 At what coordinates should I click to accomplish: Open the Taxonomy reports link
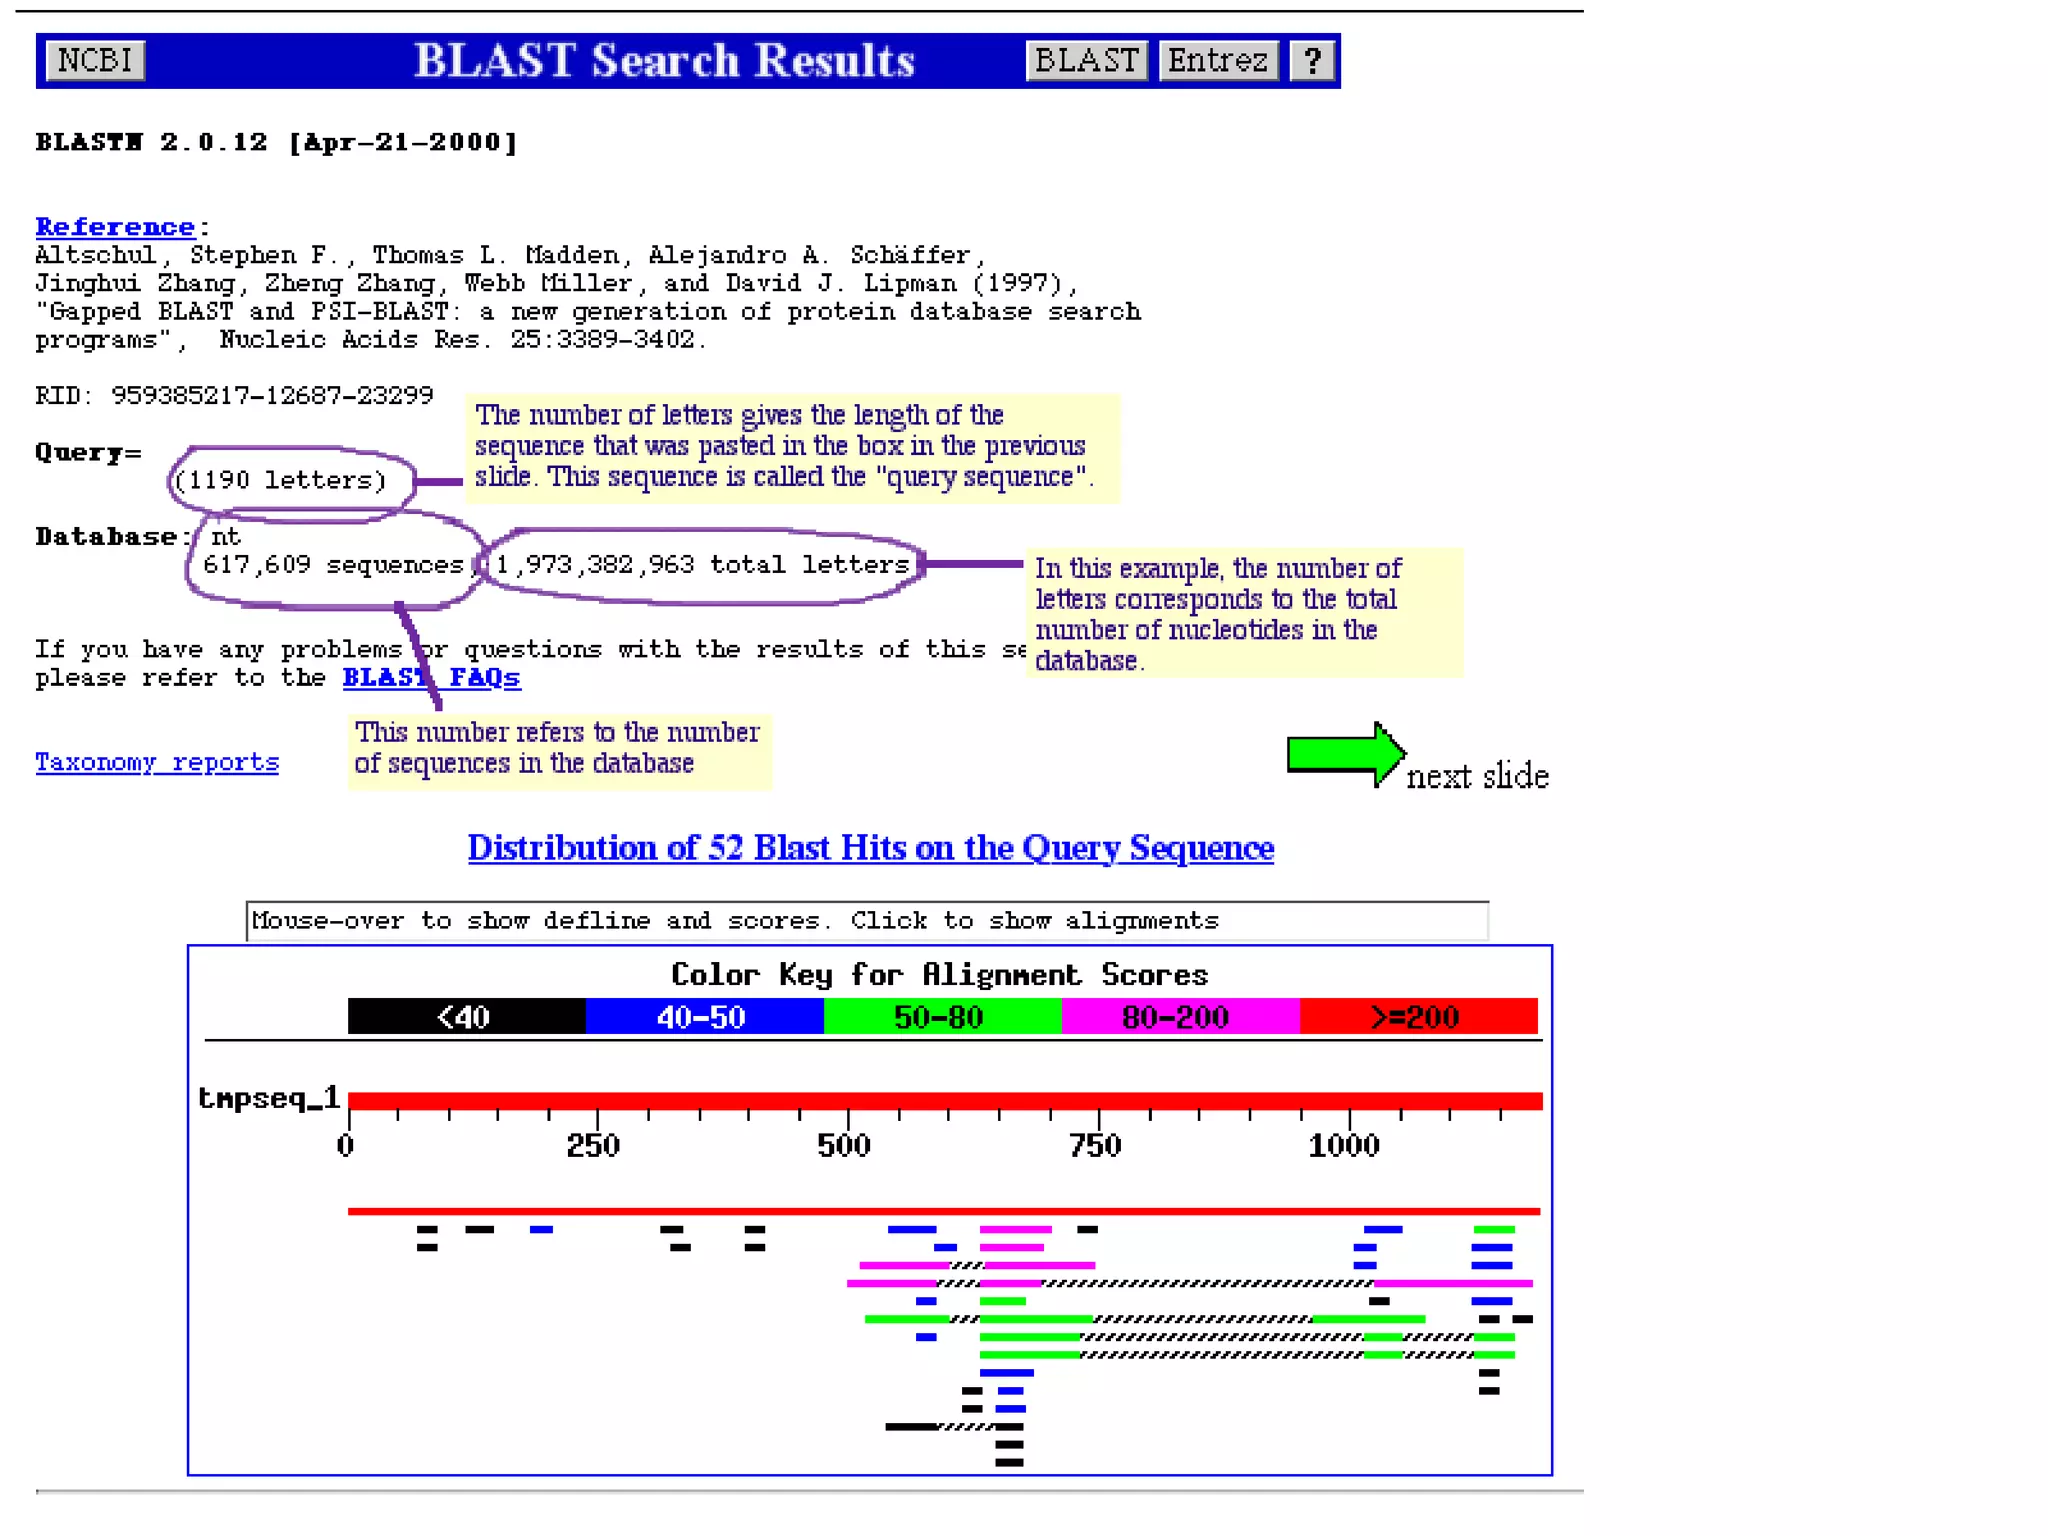157,762
